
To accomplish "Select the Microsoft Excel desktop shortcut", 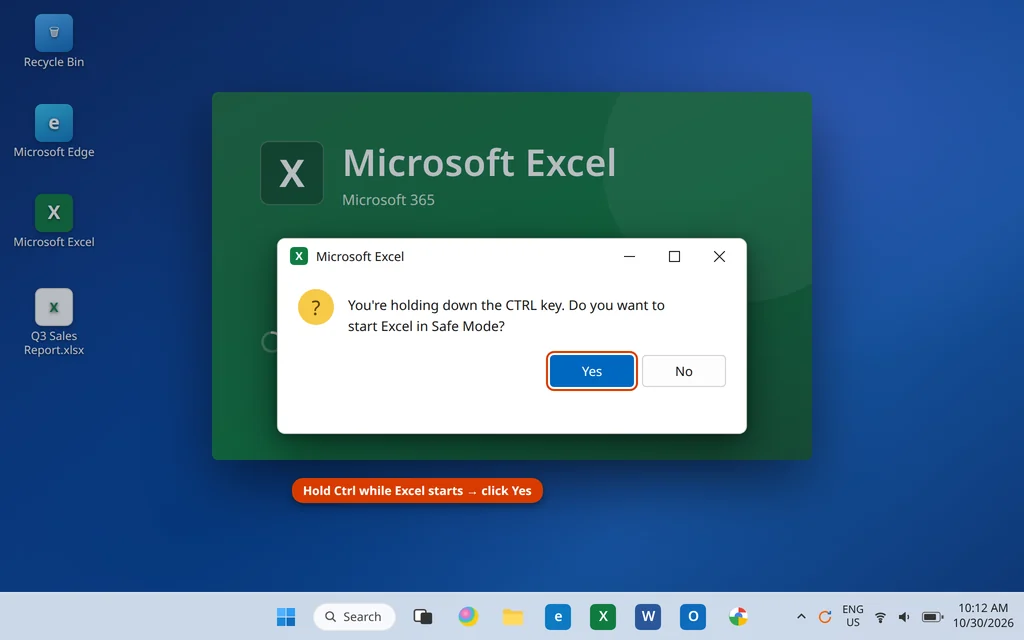I will point(54,221).
